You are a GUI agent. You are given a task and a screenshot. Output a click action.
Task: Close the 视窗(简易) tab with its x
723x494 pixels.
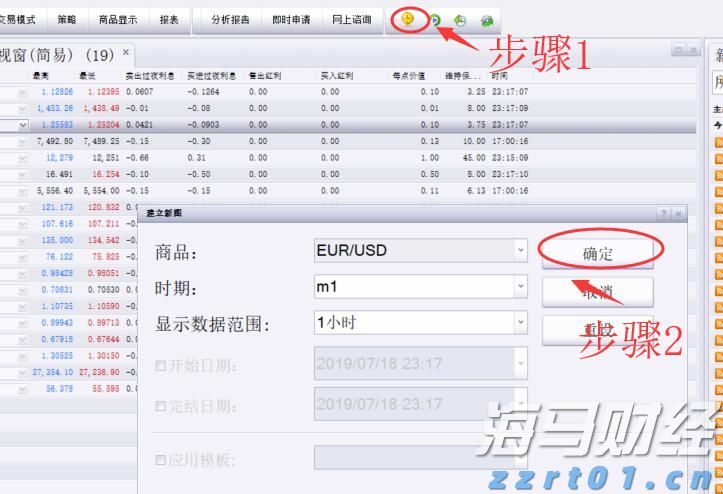pyautogui.click(x=126, y=53)
